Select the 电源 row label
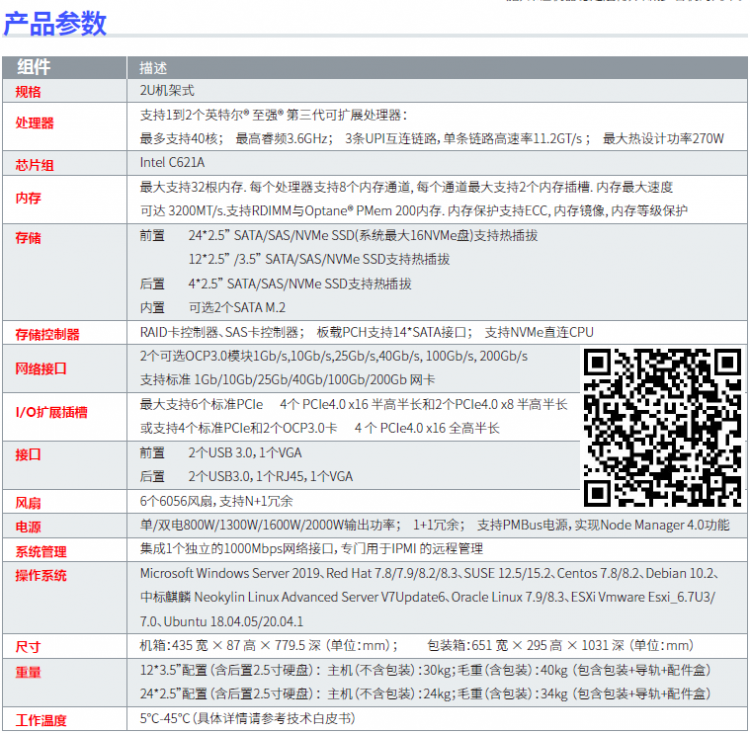The image size is (750, 733). click(x=28, y=527)
